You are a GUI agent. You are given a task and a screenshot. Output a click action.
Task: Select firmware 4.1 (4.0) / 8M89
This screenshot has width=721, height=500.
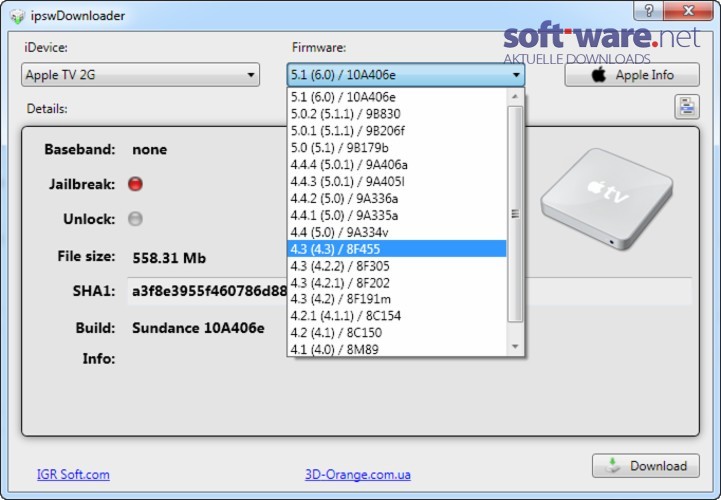pos(397,349)
